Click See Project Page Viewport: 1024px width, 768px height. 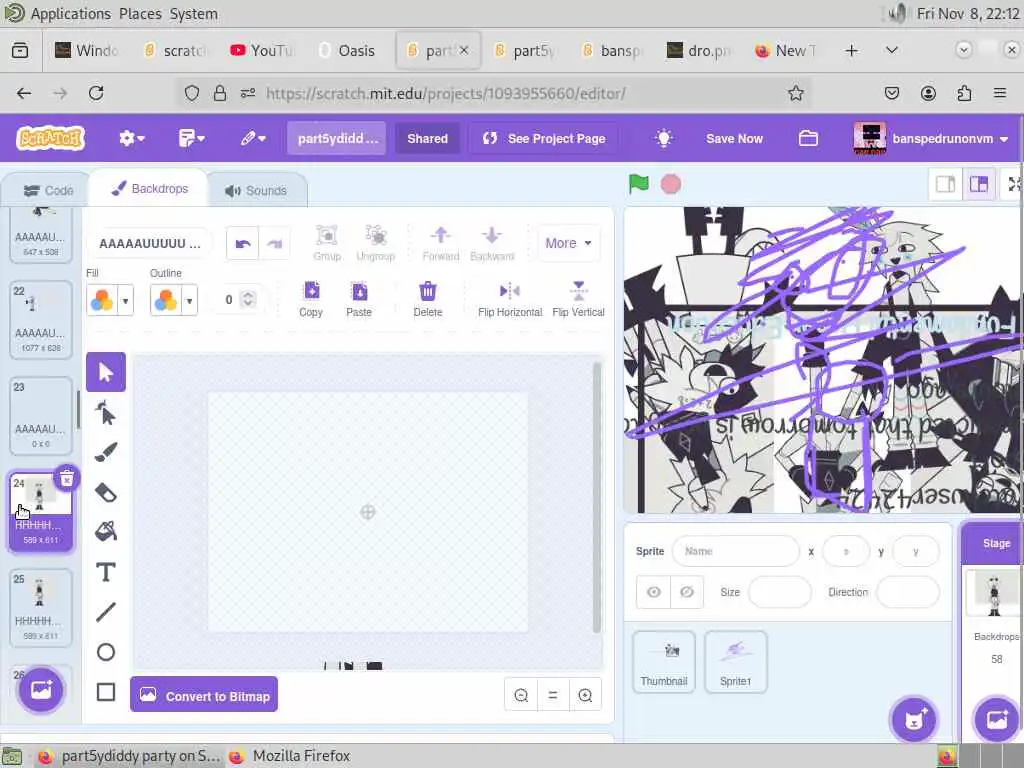(x=543, y=138)
